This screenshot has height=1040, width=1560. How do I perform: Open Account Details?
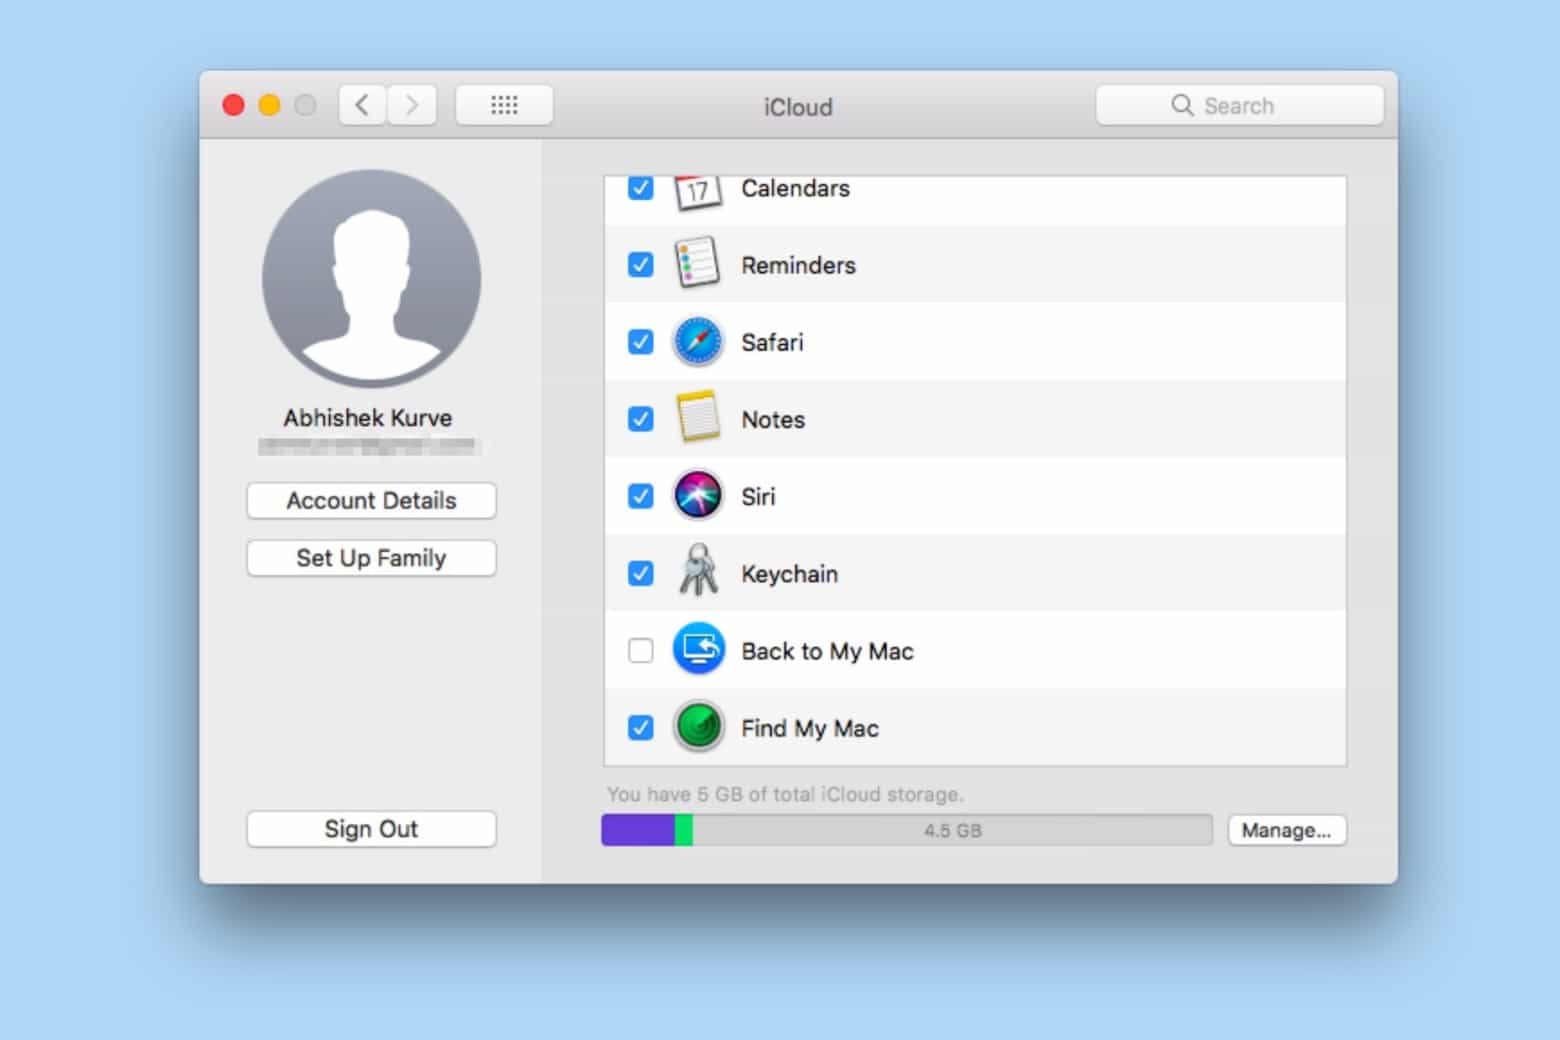(371, 500)
